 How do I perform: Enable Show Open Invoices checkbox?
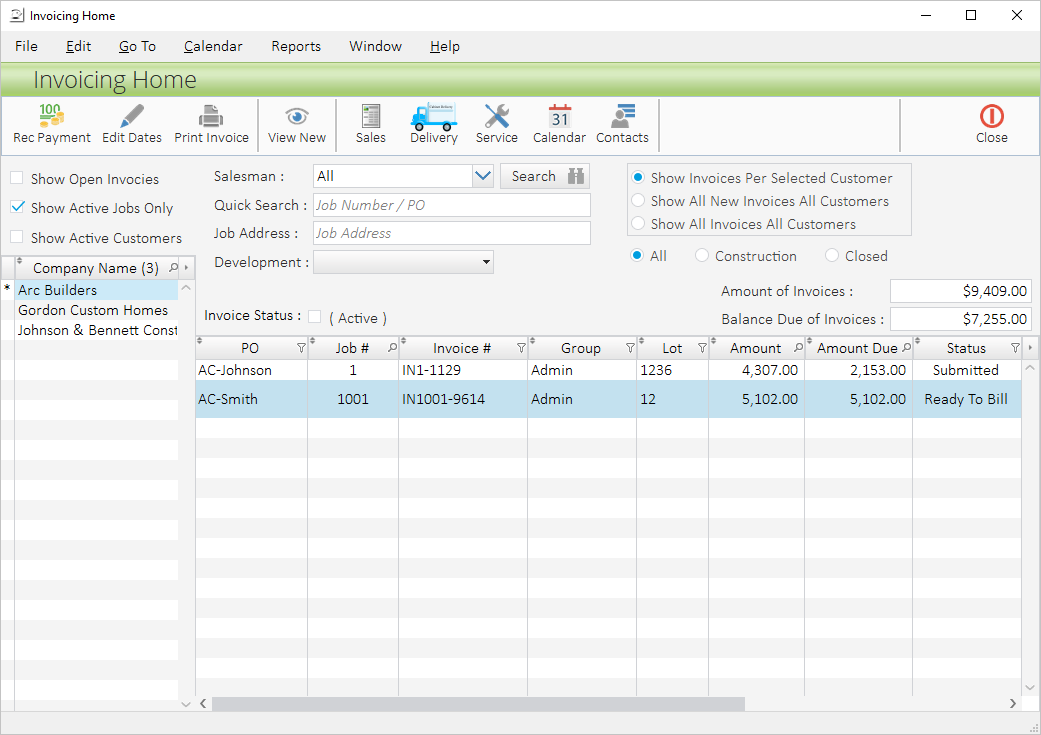17,179
